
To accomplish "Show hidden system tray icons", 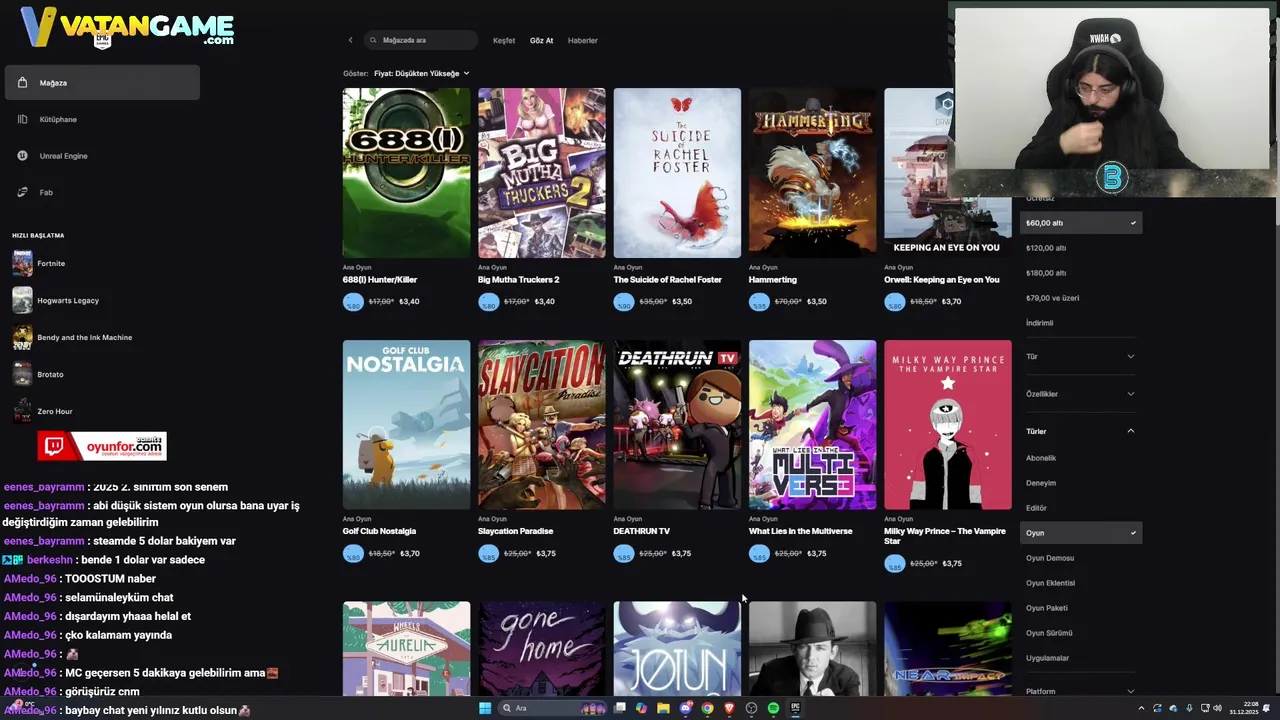I will coord(1141,708).
